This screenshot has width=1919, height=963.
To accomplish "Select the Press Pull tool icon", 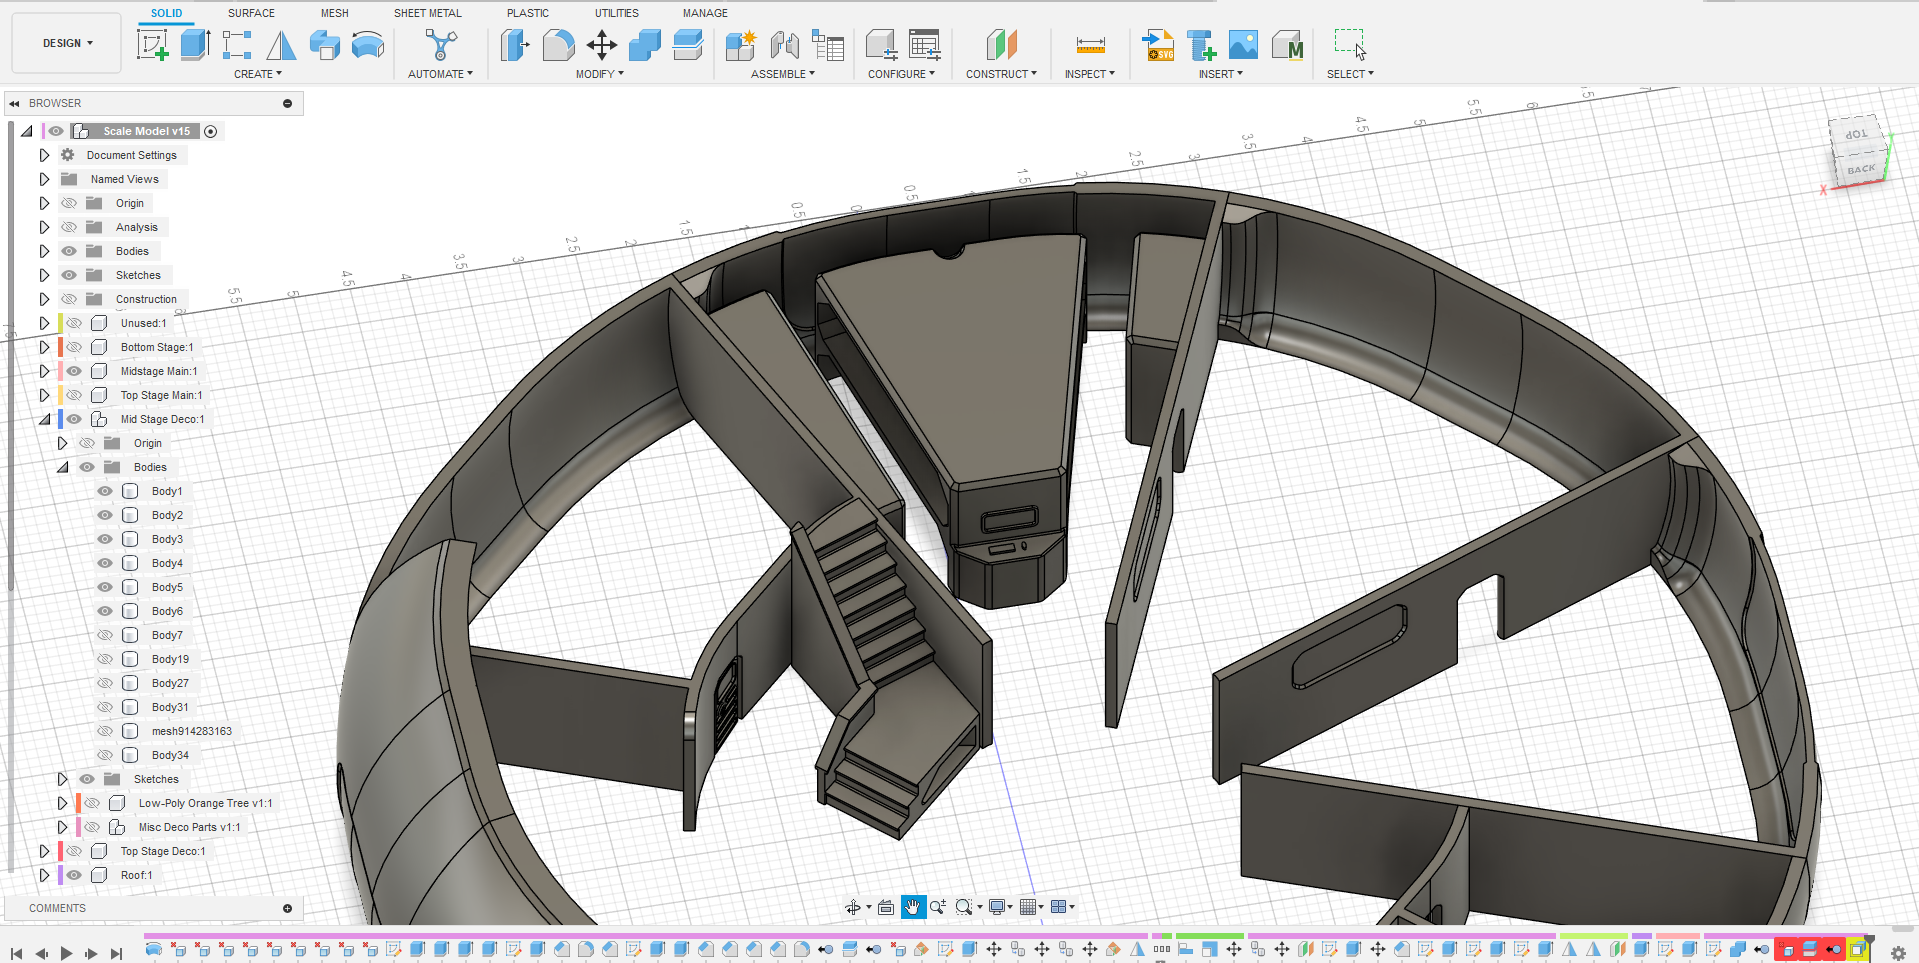I will tap(515, 45).
